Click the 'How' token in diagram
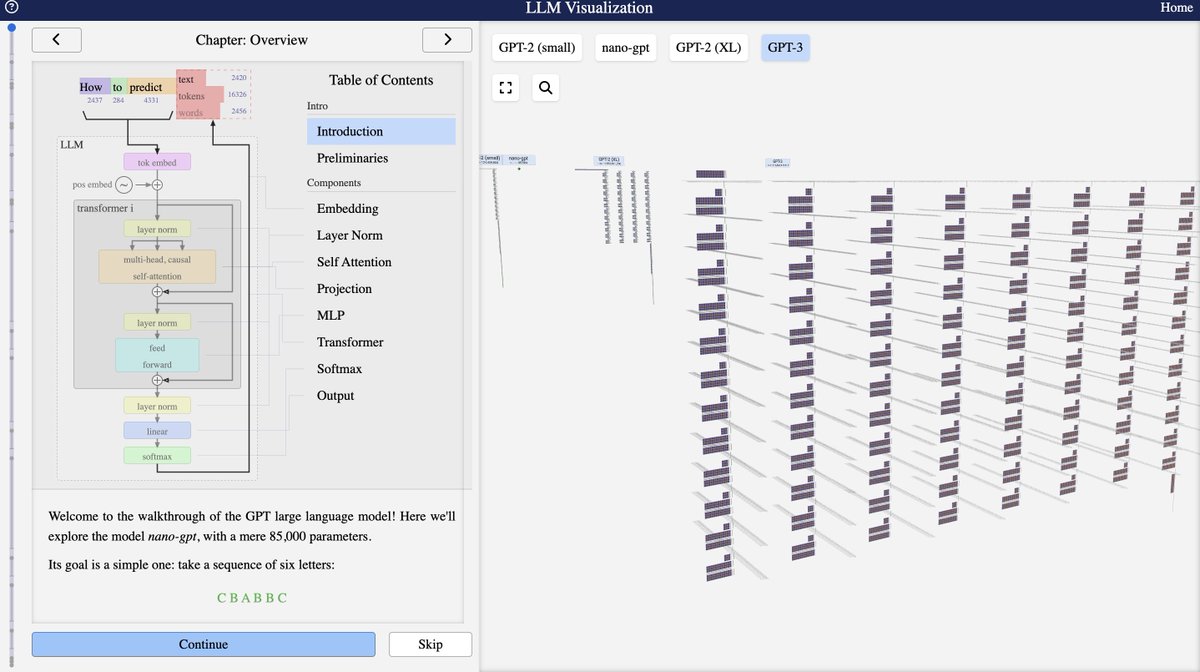 [94, 87]
